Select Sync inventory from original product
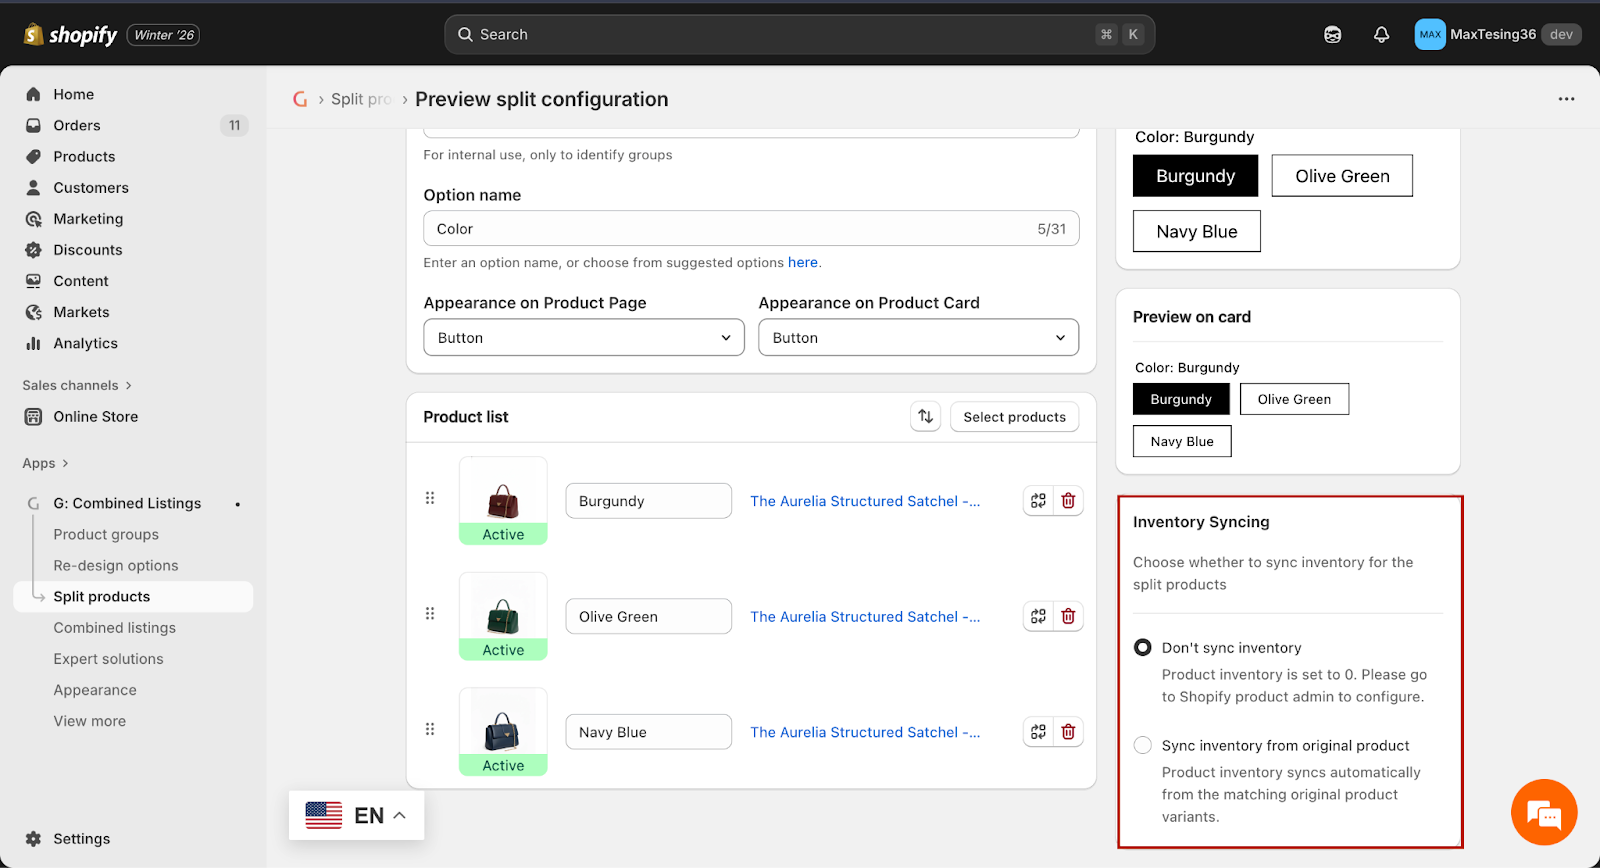Image resolution: width=1600 pixels, height=868 pixels. (1143, 746)
